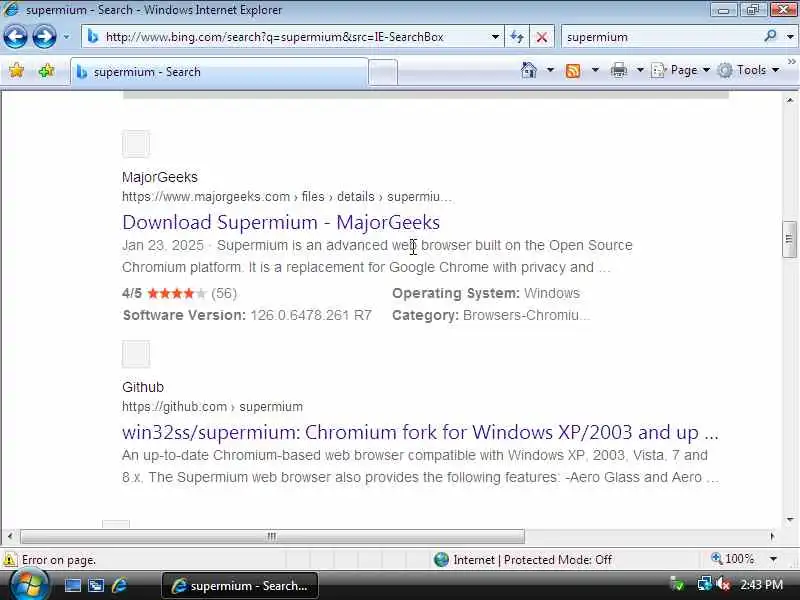Expand the Feeds dropdown arrow

pos(595,70)
